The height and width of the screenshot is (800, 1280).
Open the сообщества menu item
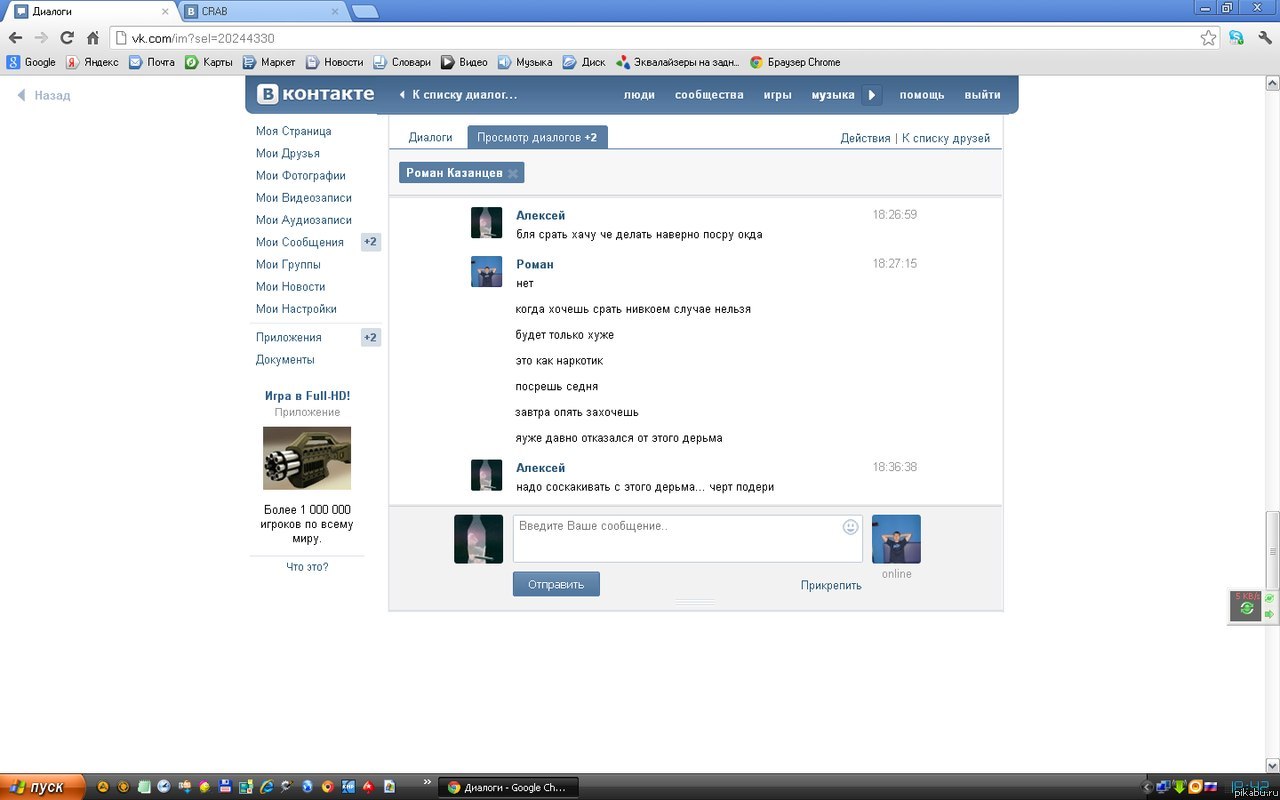[709, 95]
